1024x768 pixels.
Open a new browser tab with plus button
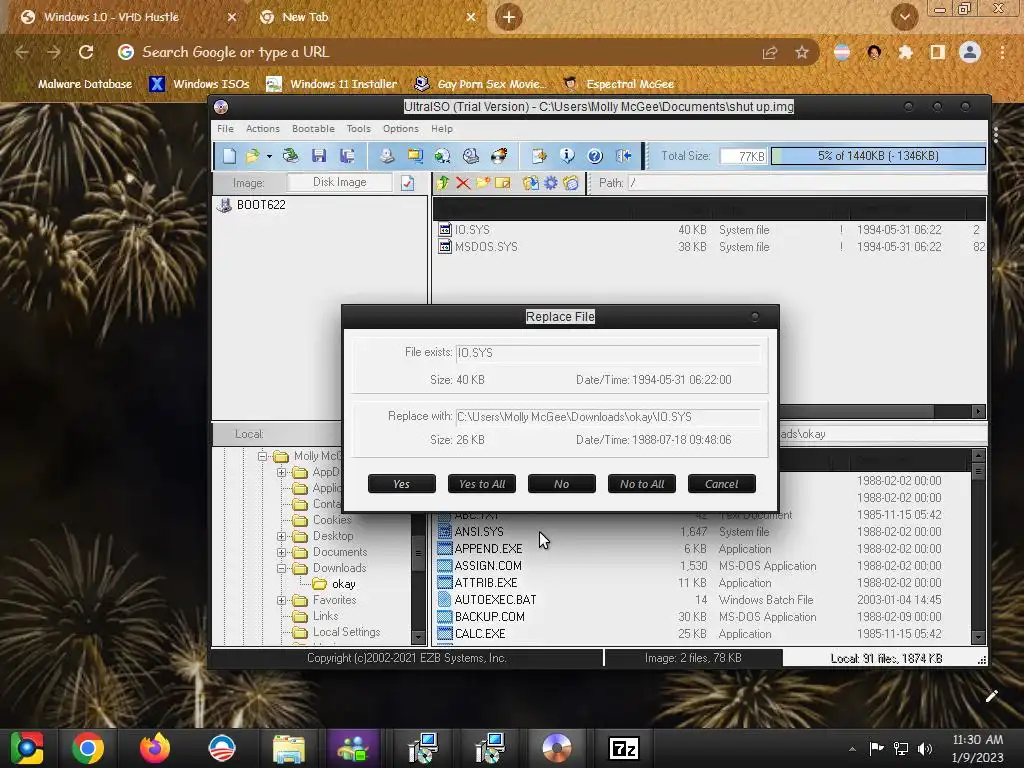(509, 17)
